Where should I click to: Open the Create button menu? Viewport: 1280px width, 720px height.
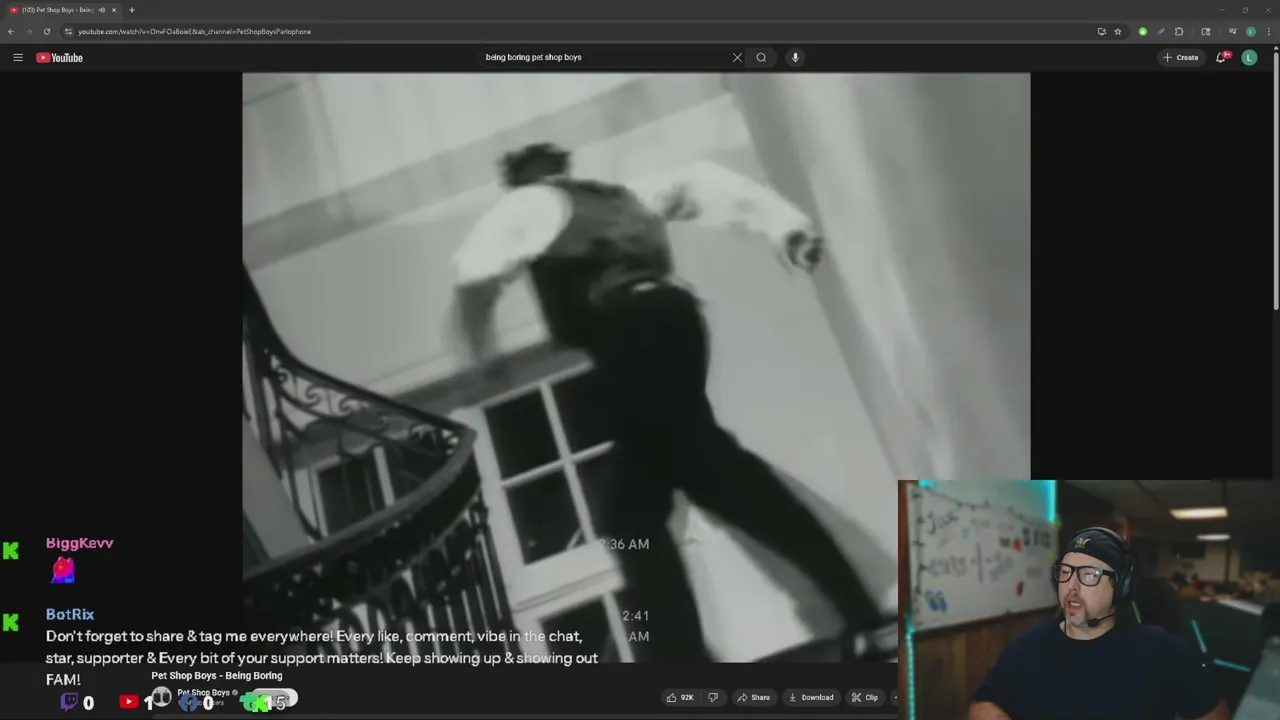point(1181,57)
